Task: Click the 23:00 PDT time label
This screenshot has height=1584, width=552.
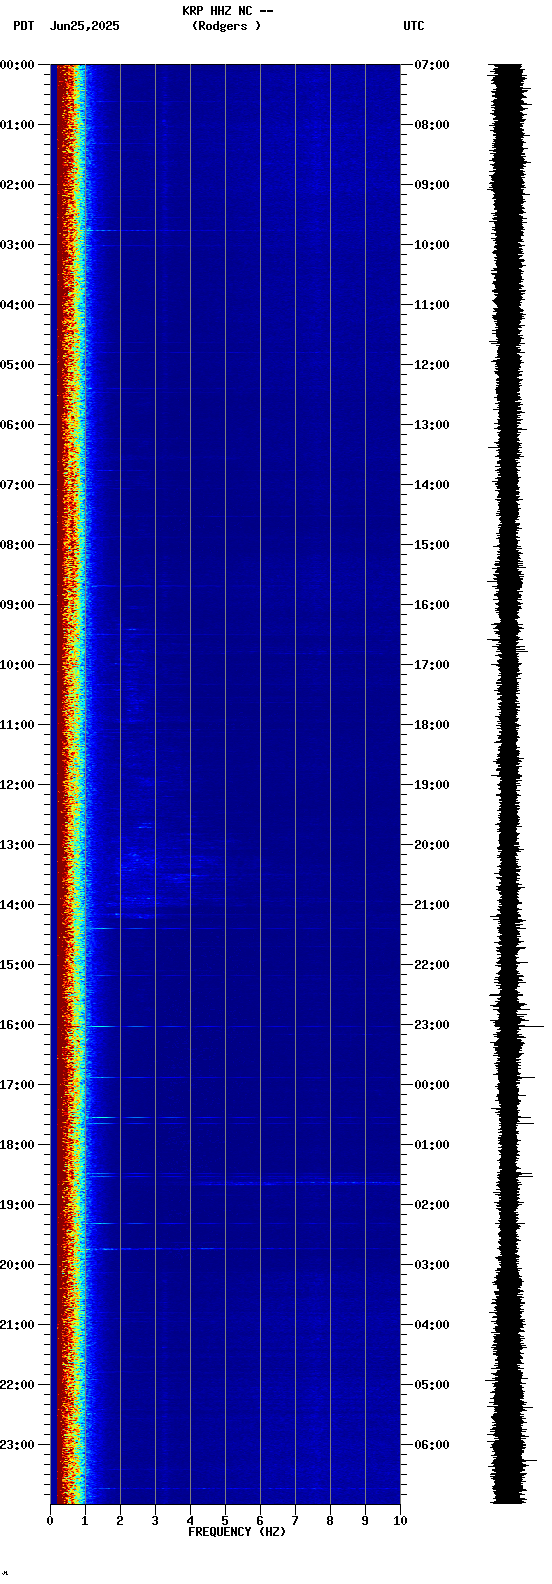Action: (17, 1445)
